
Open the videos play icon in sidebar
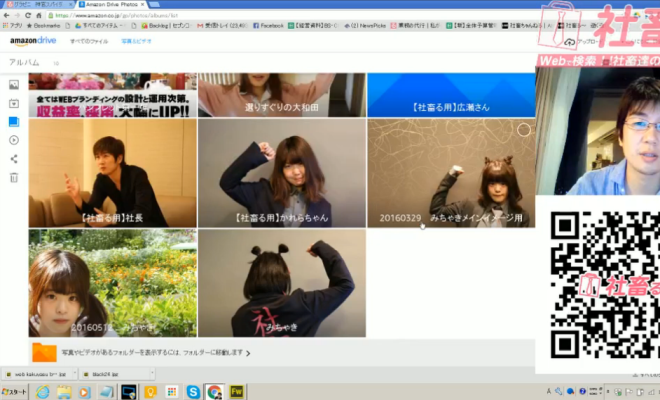coord(14,140)
